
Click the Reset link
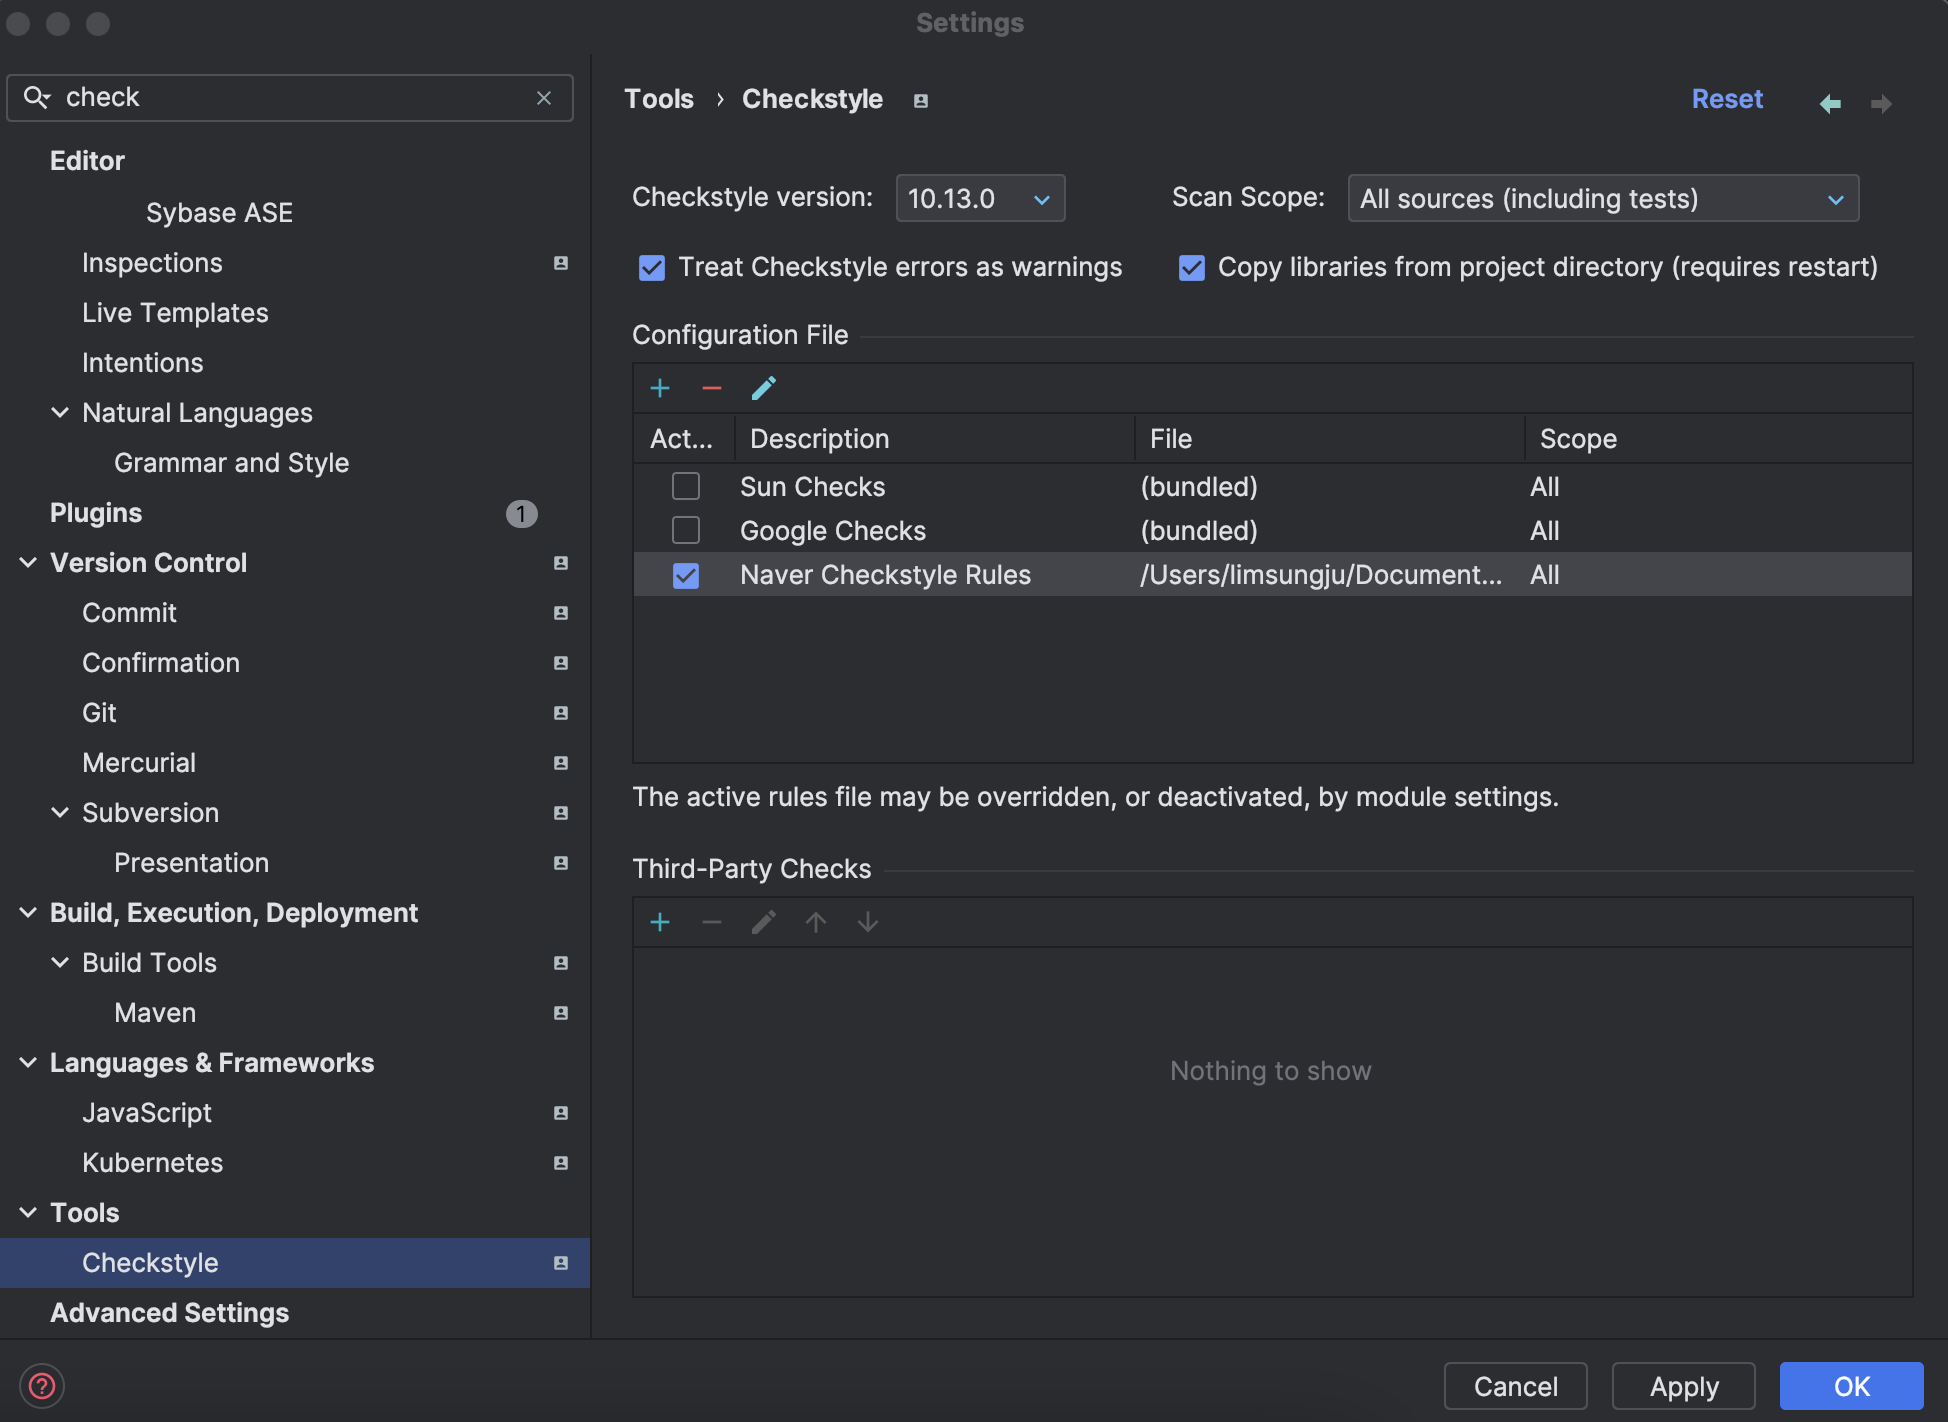[1727, 99]
